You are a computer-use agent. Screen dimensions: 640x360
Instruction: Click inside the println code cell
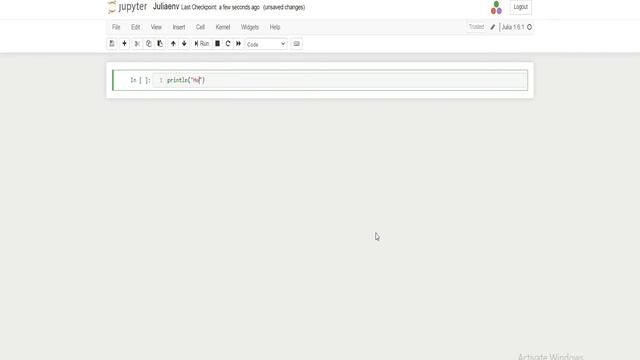[x=340, y=80]
